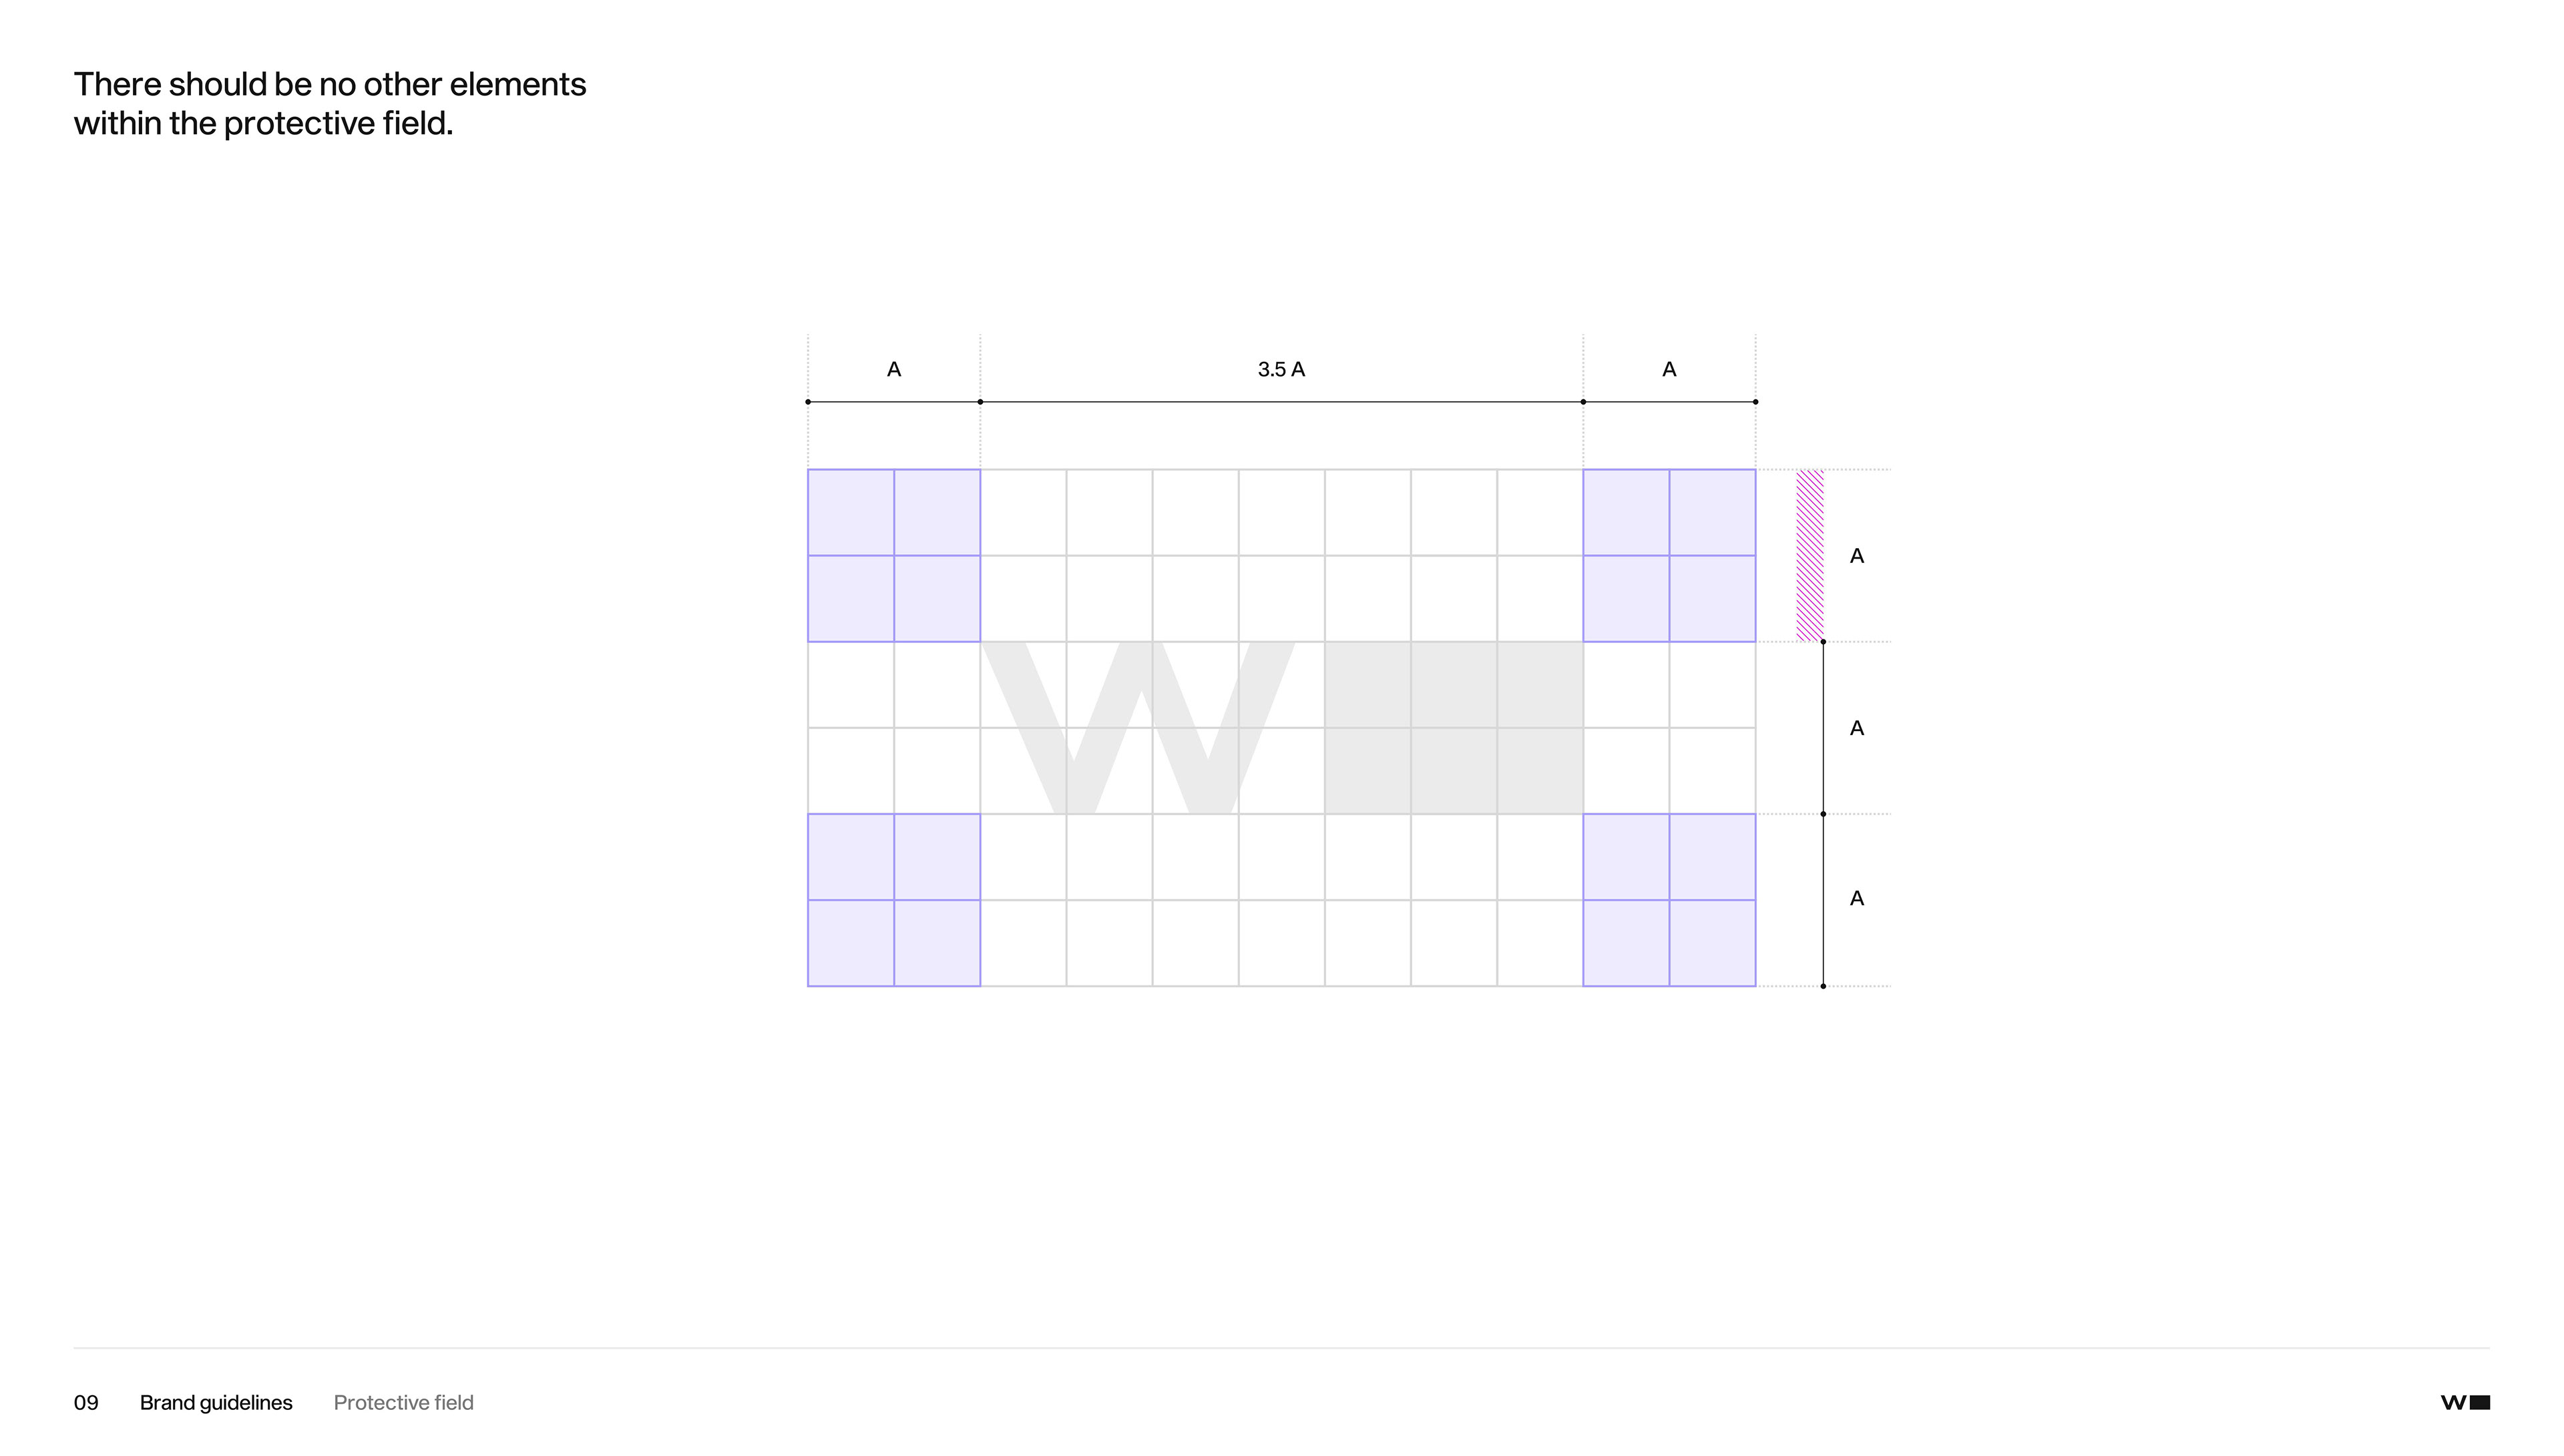The height and width of the screenshot is (1456, 2564).
Task: Click the bottom-left purple corner block
Action: coord(893,899)
